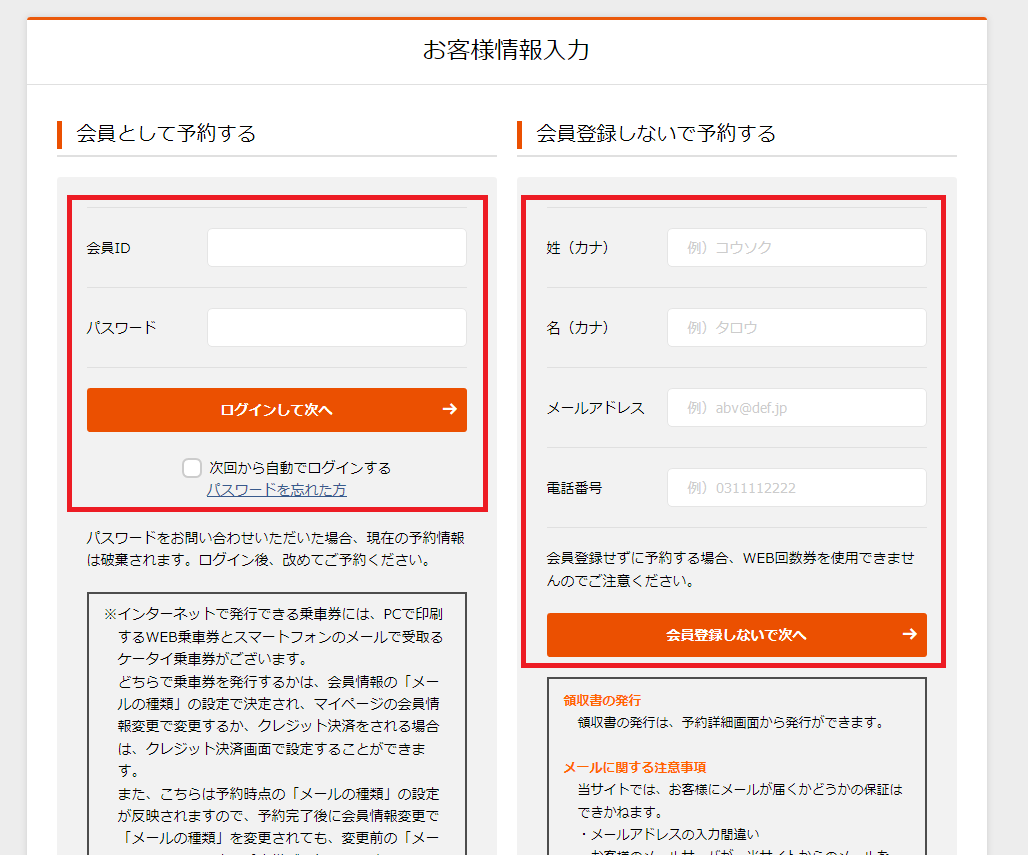
Task: Click the 名（カナ） label
Action: 578,328
